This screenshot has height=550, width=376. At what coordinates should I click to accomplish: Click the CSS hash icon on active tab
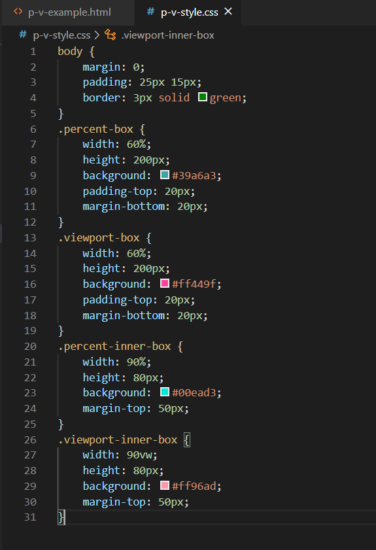coord(151,12)
